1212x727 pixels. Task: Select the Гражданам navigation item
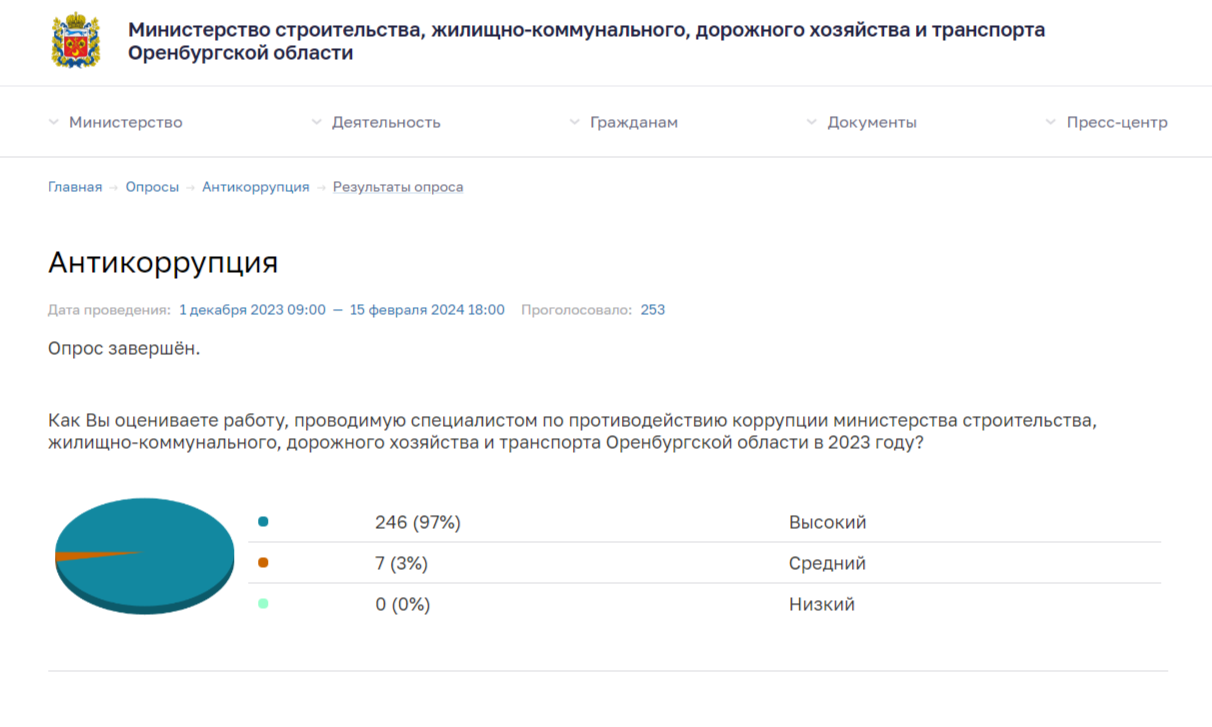coord(633,122)
